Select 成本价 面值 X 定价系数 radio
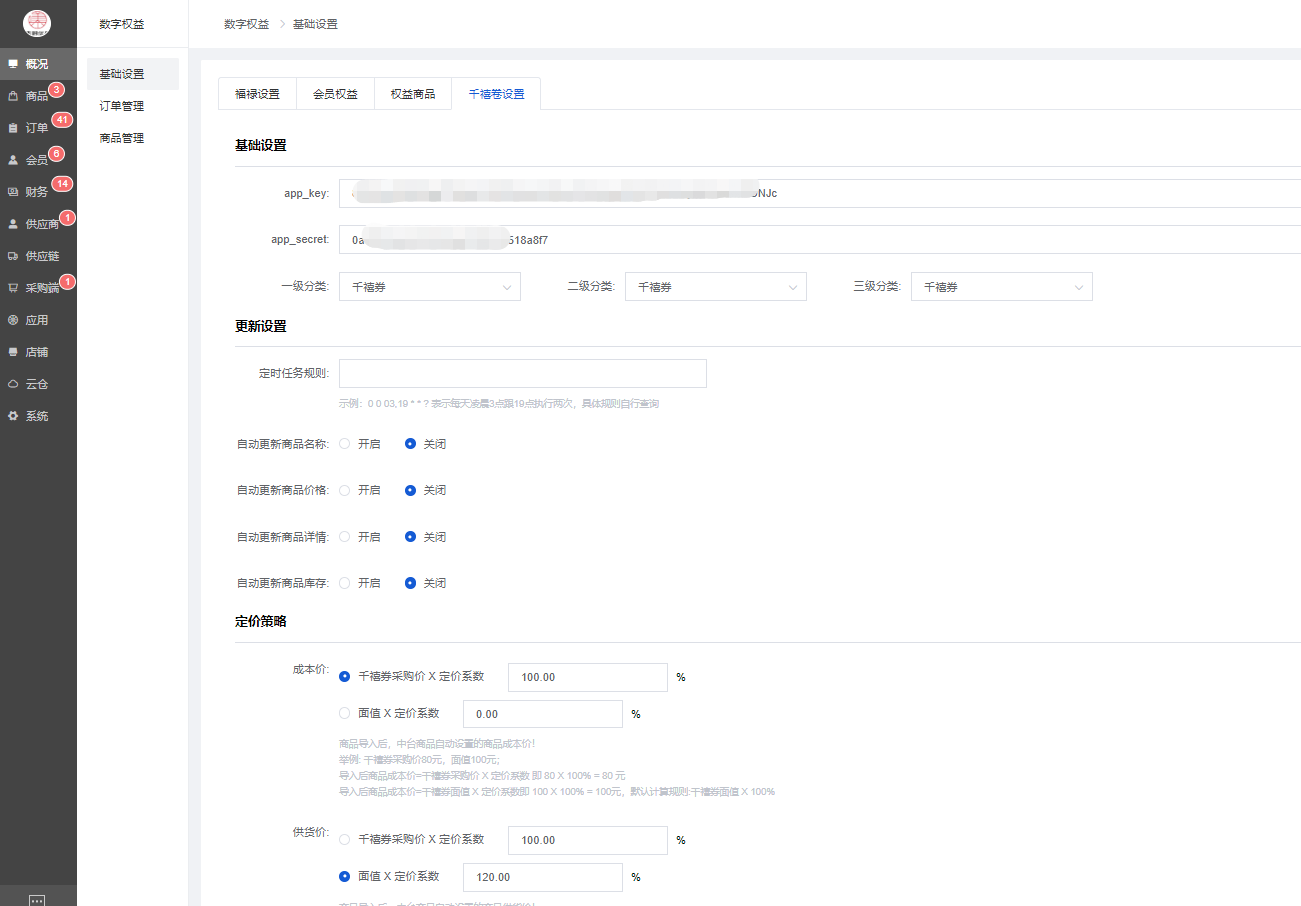 click(x=345, y=713)
